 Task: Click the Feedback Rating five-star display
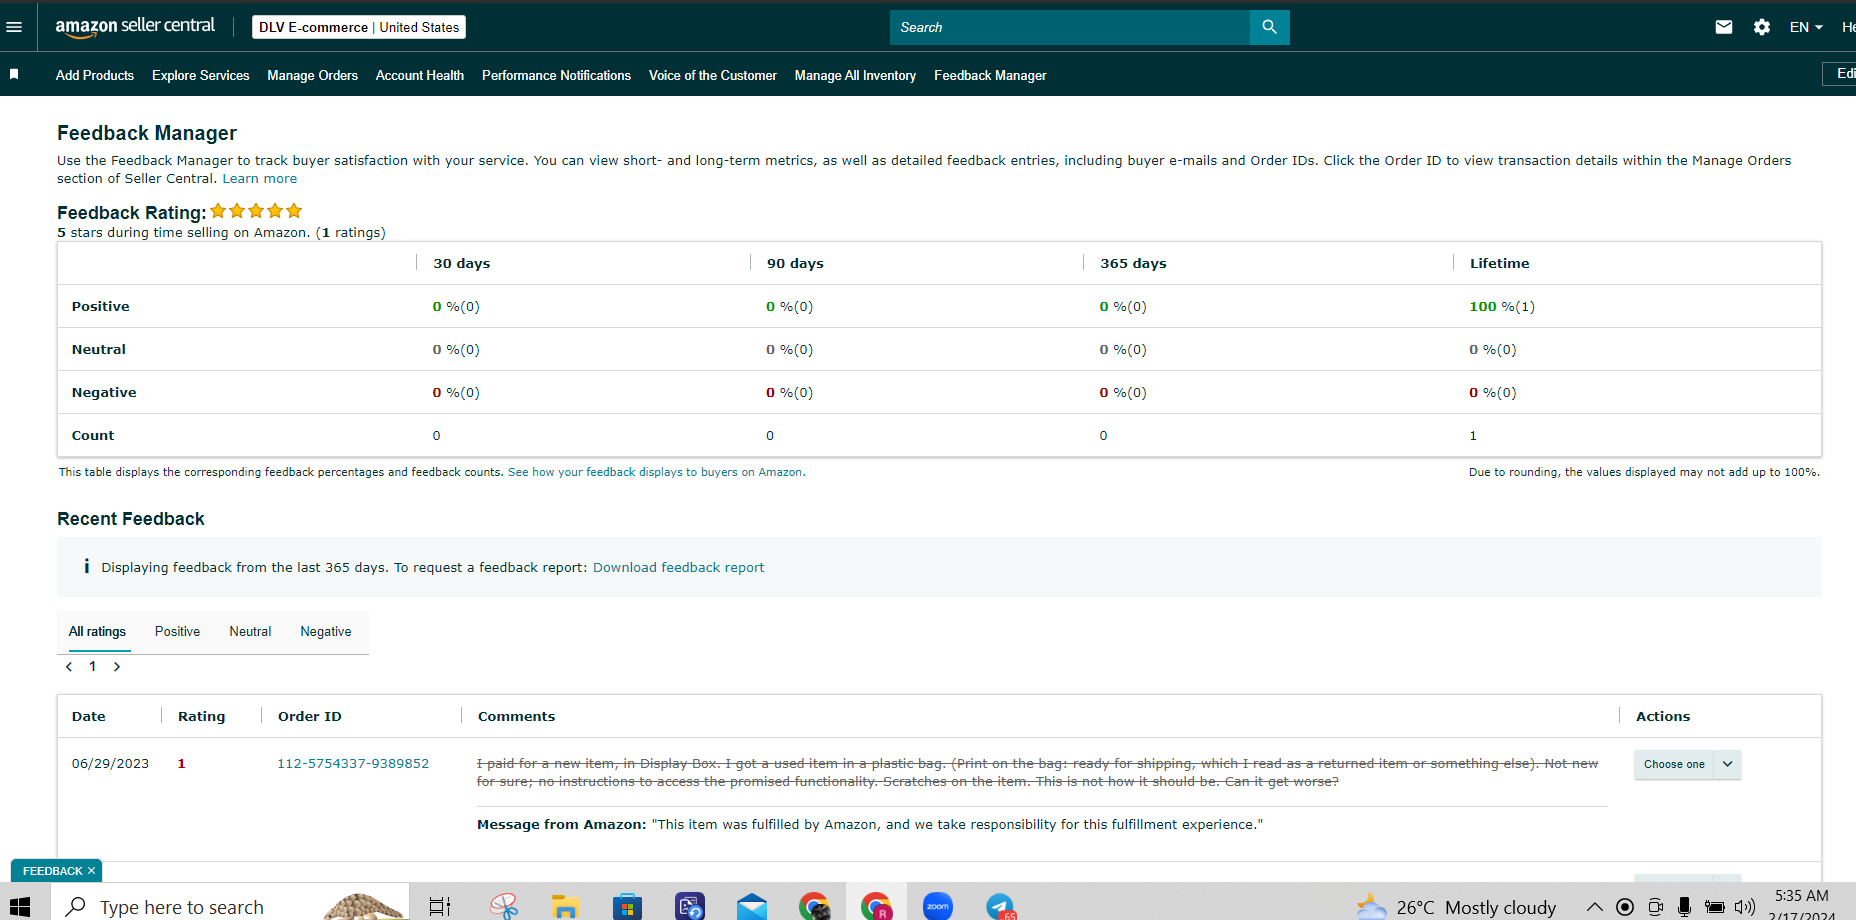coord(256,211)
